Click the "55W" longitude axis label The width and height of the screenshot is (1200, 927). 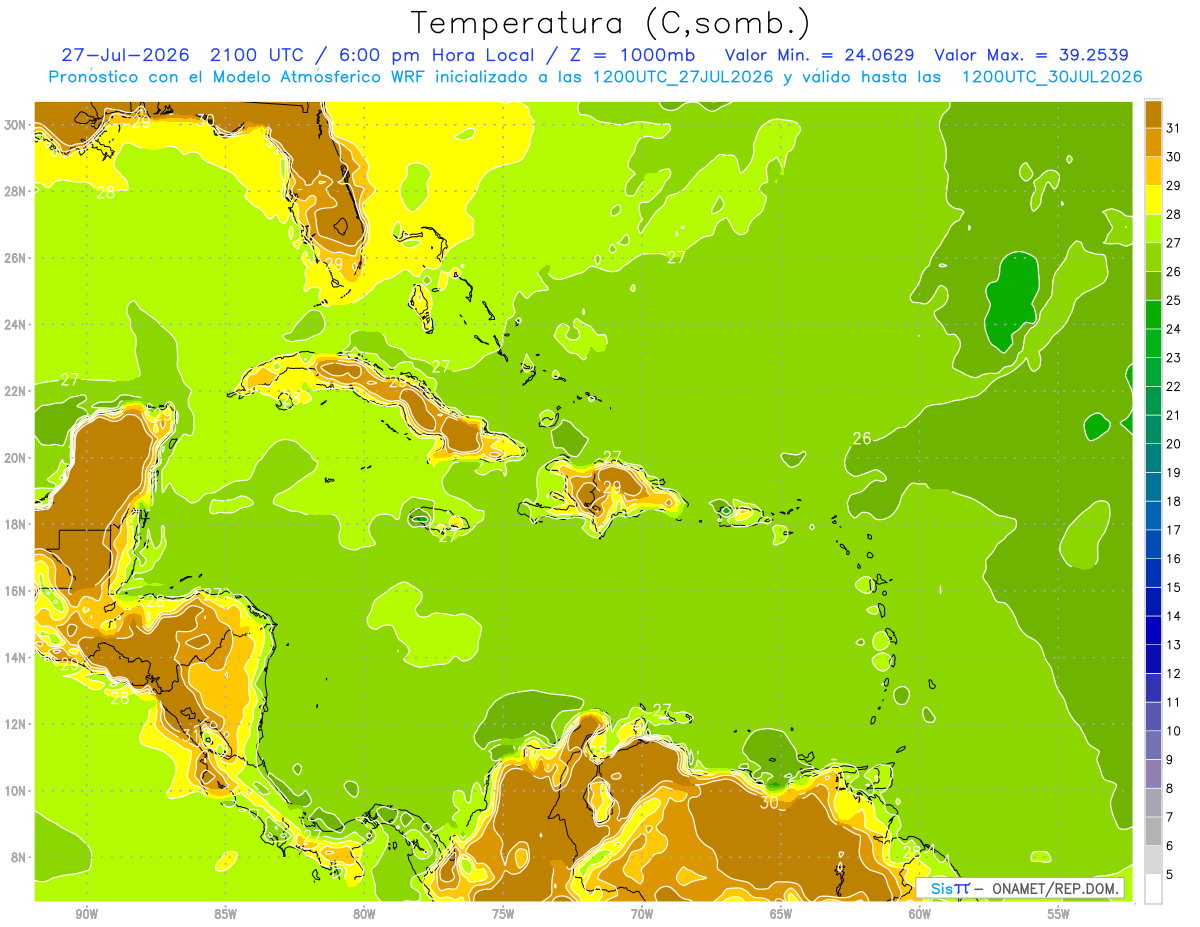point(1059,914)
